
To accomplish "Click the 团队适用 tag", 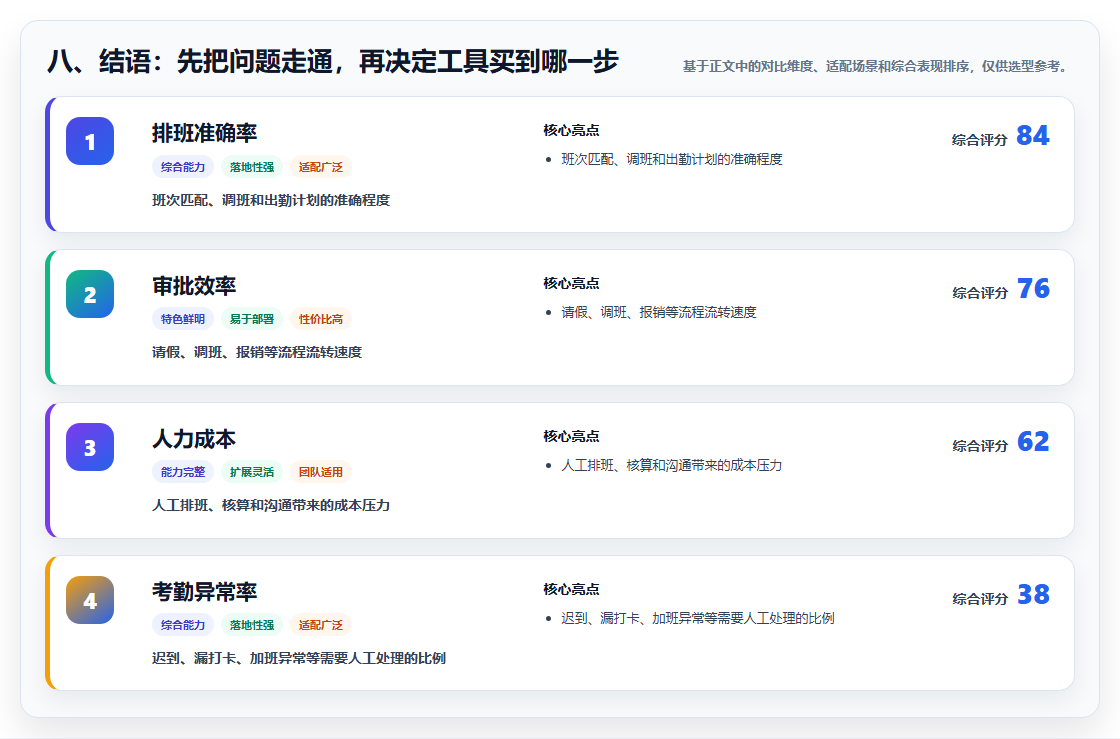I will coord(321,472).
